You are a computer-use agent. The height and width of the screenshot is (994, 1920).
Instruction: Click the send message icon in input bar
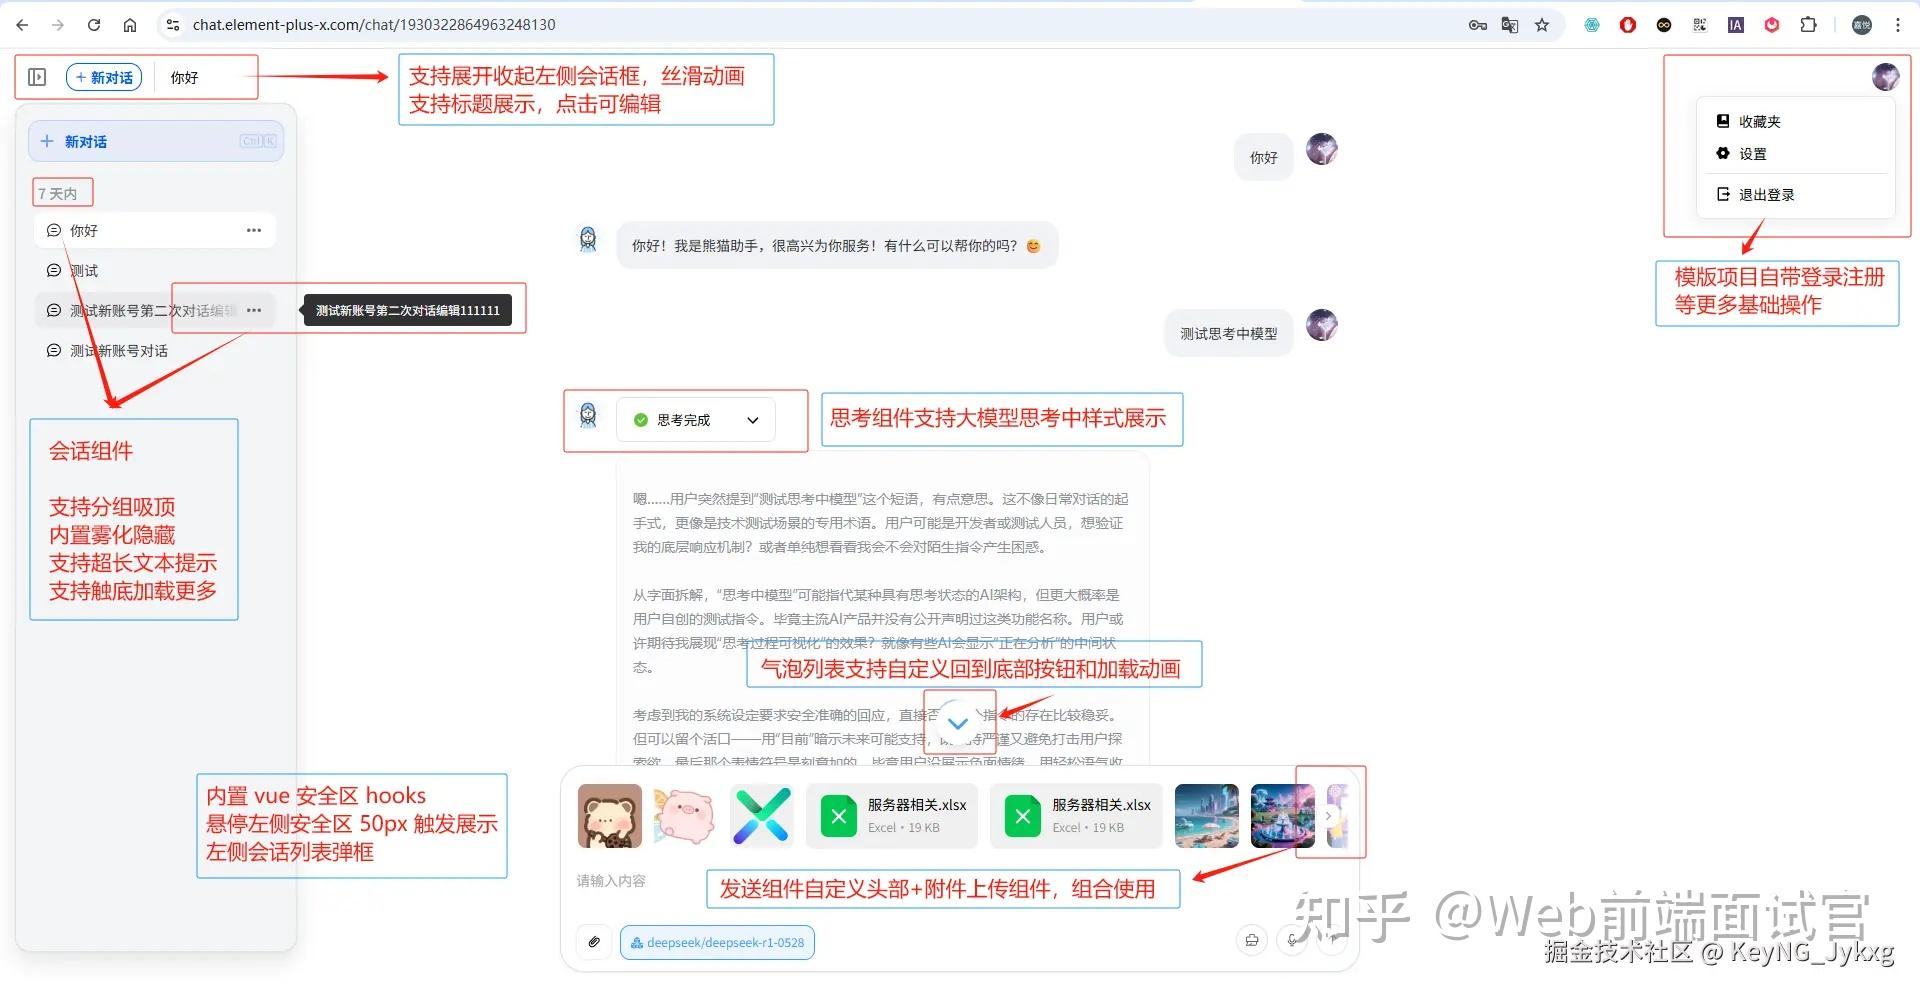click(1331, 940)
